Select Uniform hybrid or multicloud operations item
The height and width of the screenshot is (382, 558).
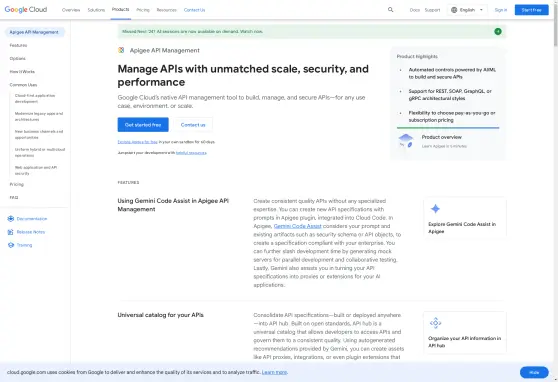(x=40, y=152)
